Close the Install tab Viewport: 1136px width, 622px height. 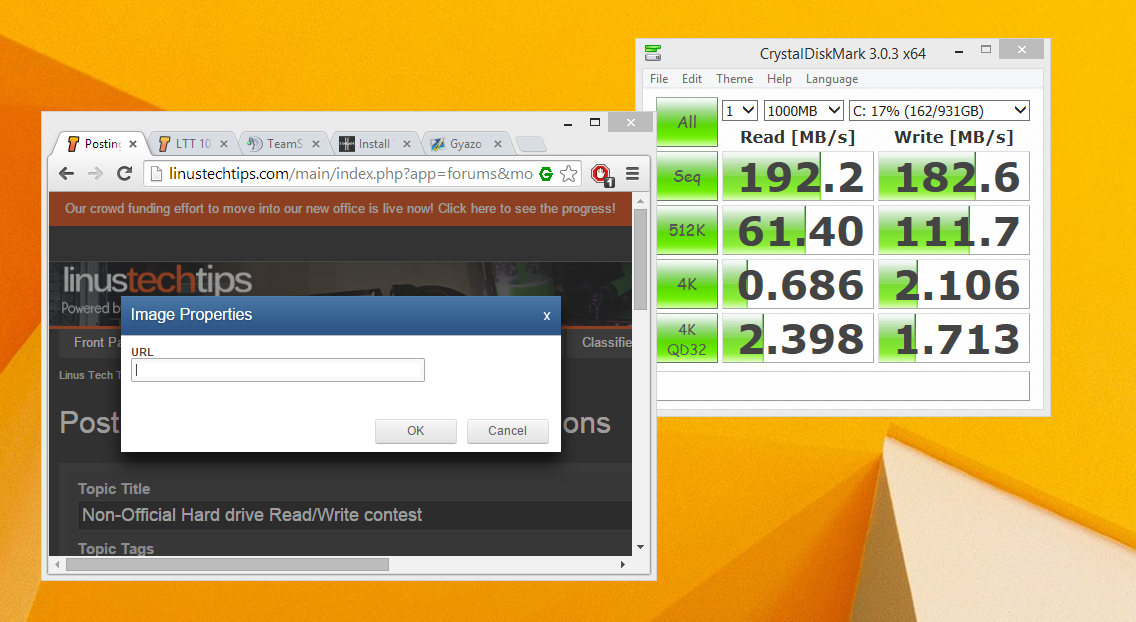(406, 144)
